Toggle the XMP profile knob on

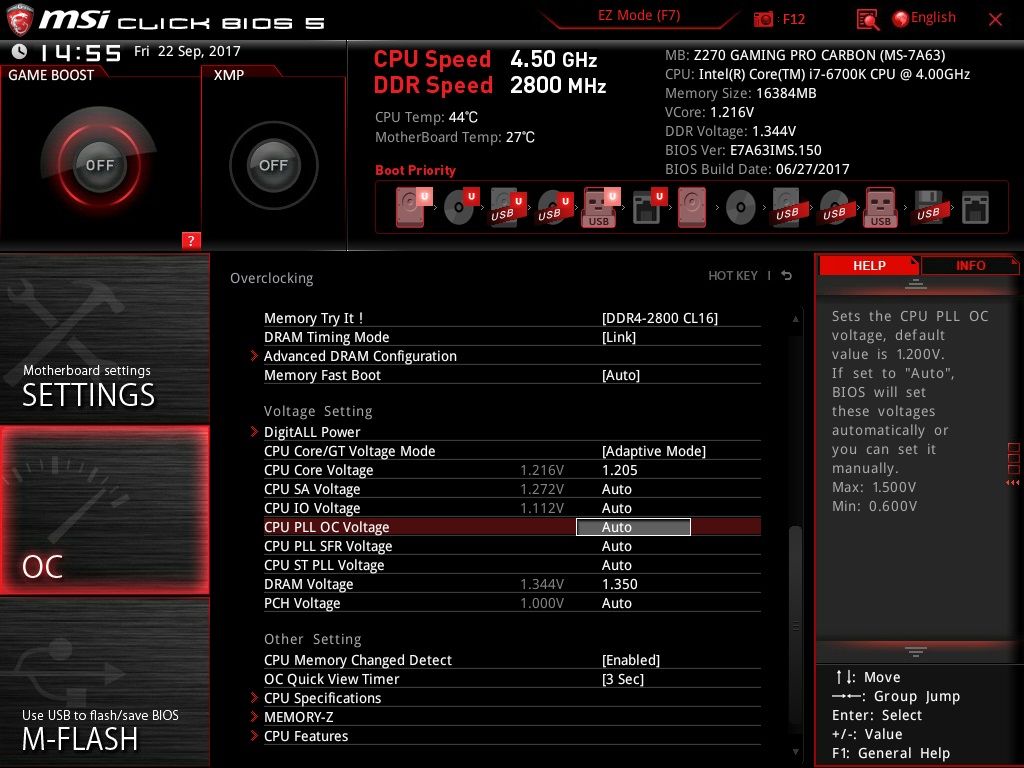(x=273, y=165)
